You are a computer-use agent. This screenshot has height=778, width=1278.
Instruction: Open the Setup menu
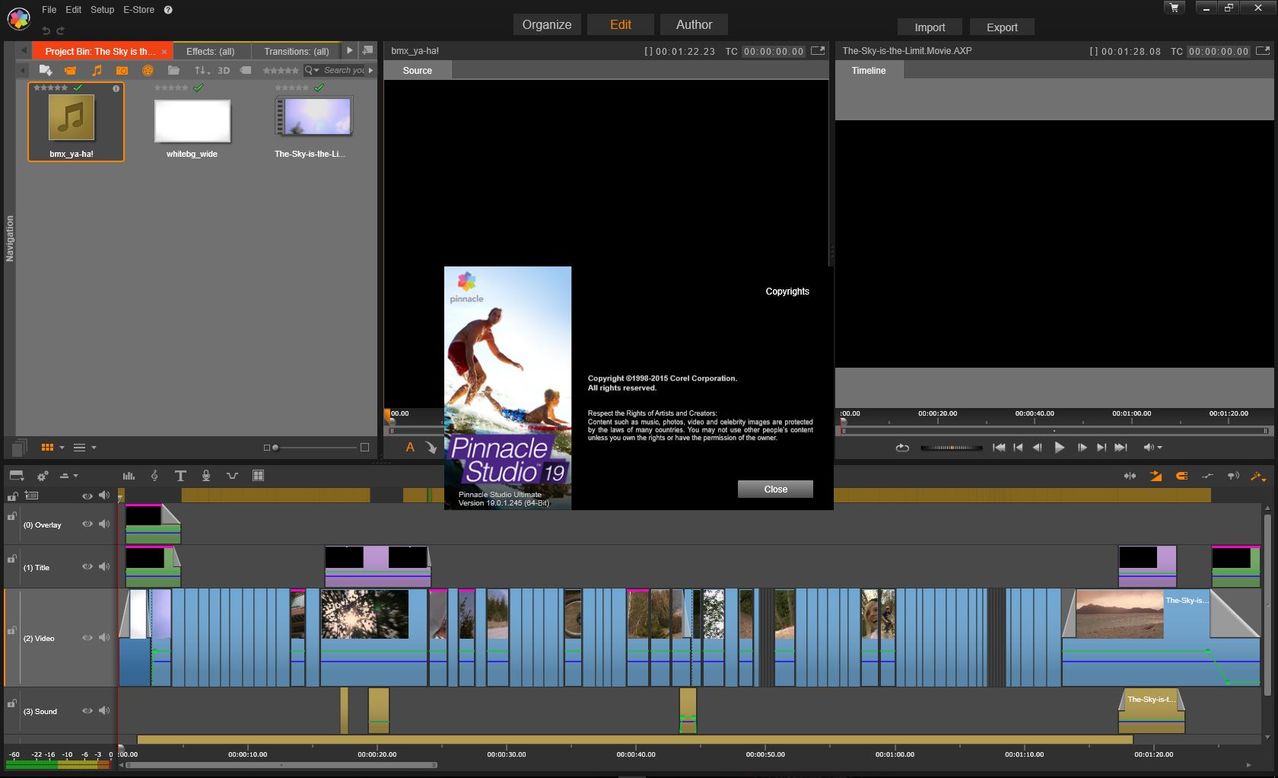point(102,9)
